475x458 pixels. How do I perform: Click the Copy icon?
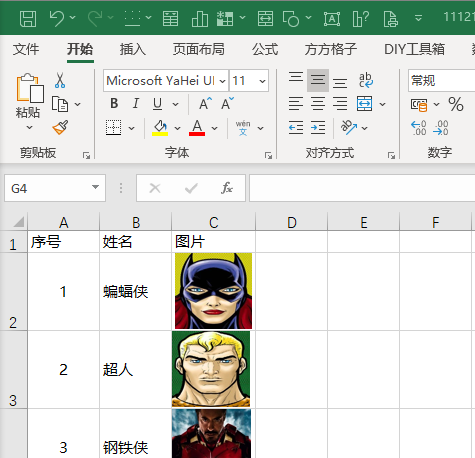pyautogui.click(x=60, y=104)
